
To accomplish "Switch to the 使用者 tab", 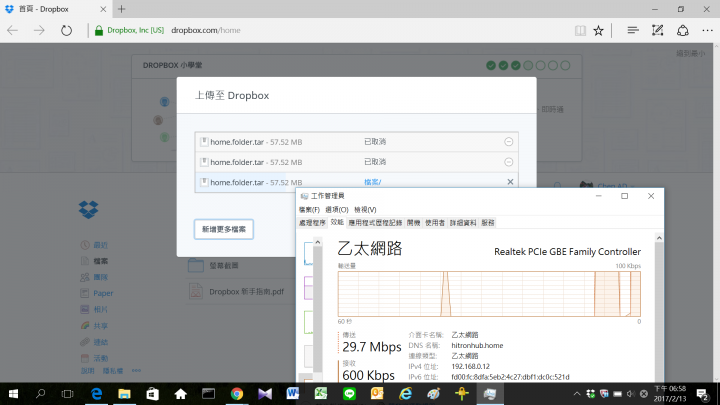I will (x=434, y=223).
